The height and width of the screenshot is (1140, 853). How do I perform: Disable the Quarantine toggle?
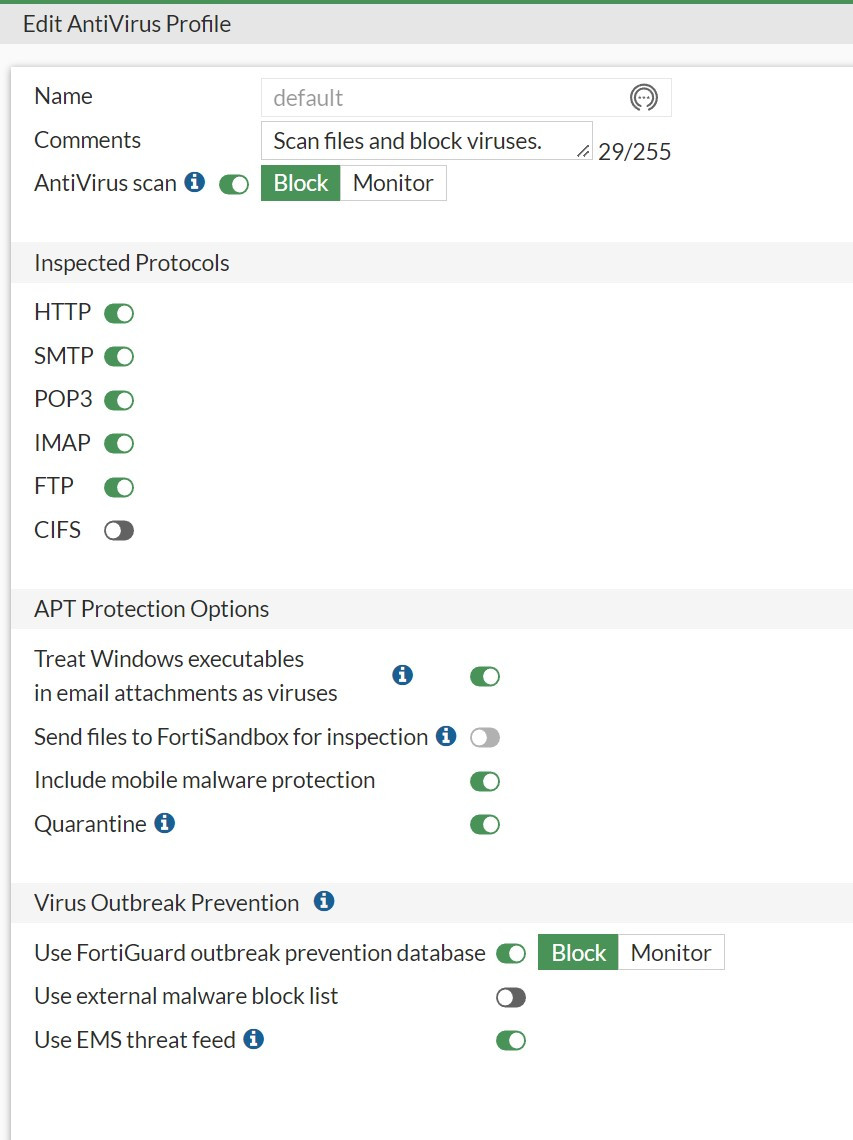485,825
